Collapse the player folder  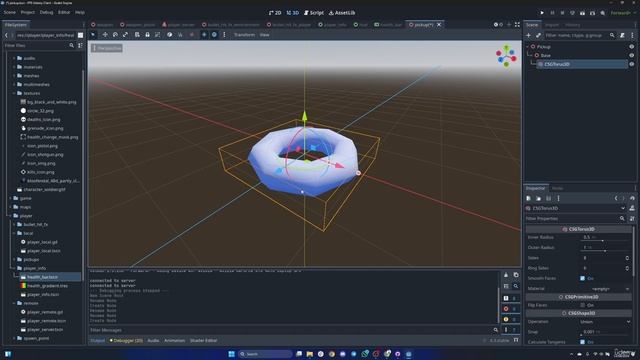[10, 216]
